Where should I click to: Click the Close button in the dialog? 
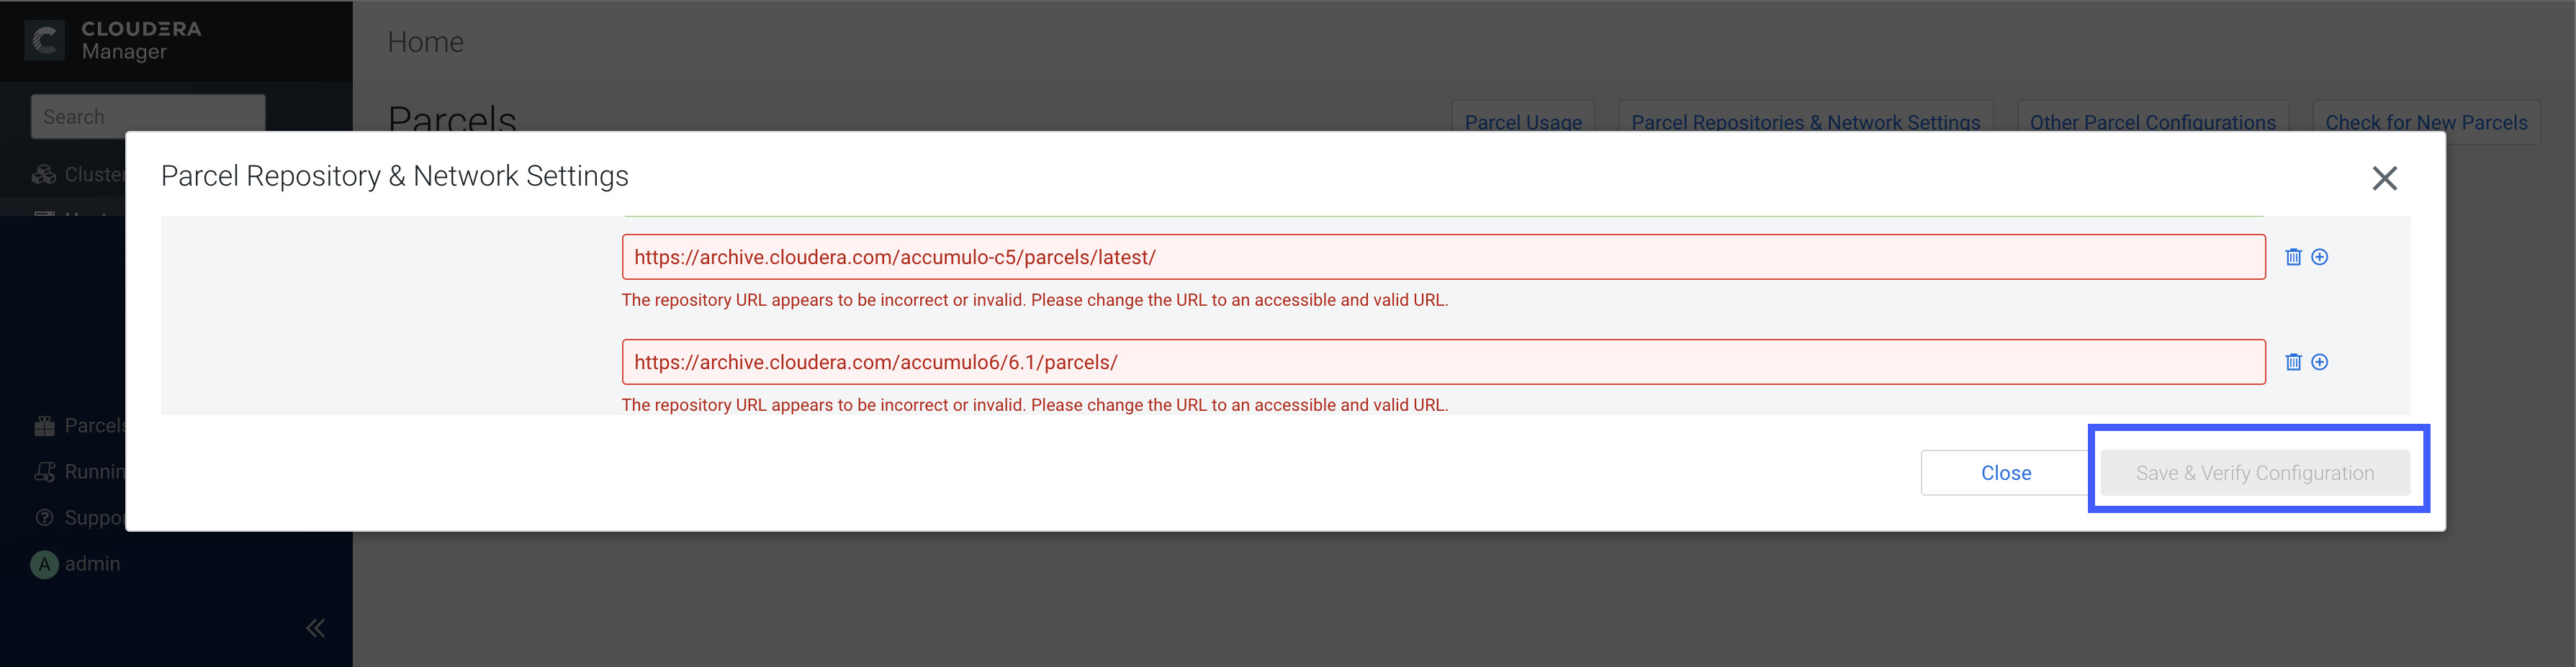point(2005,473)
